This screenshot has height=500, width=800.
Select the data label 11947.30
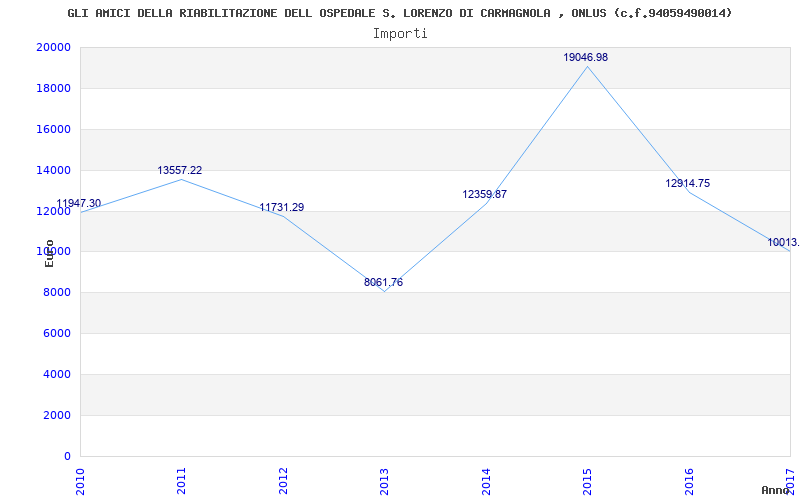click(x=79, y=204)
